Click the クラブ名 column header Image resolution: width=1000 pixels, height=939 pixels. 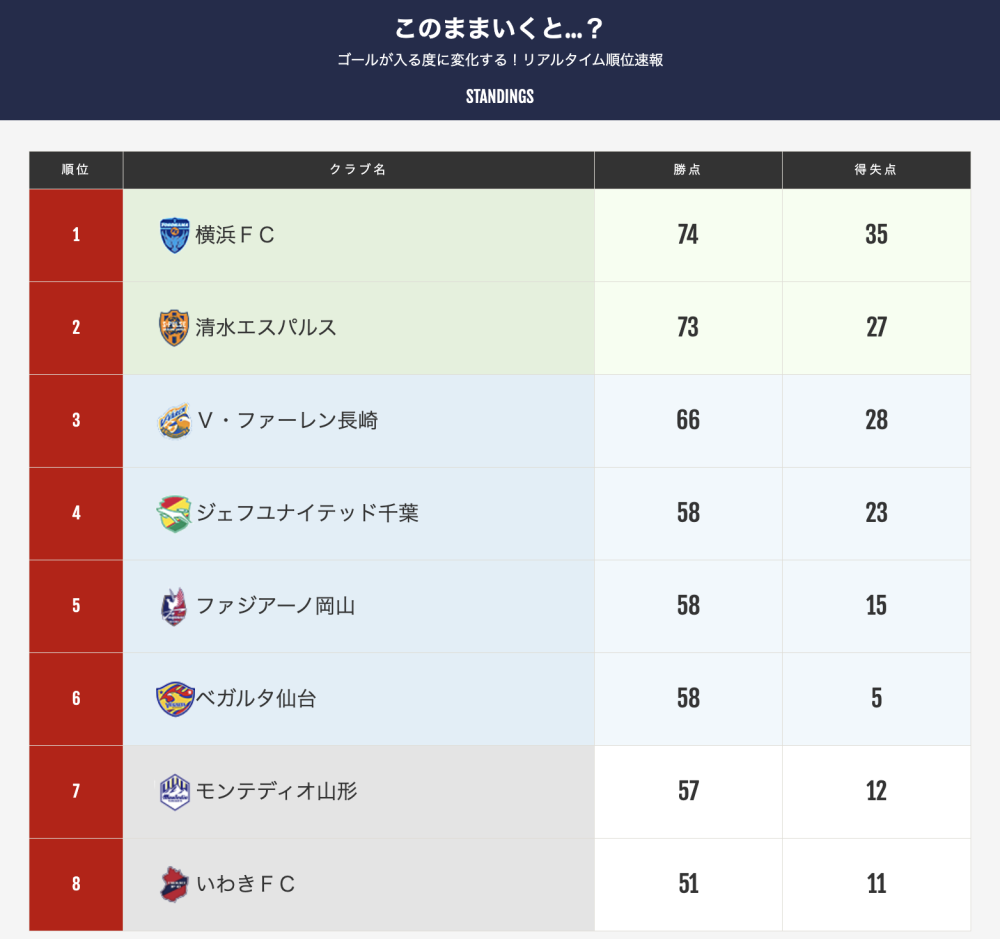pos(358,170)
